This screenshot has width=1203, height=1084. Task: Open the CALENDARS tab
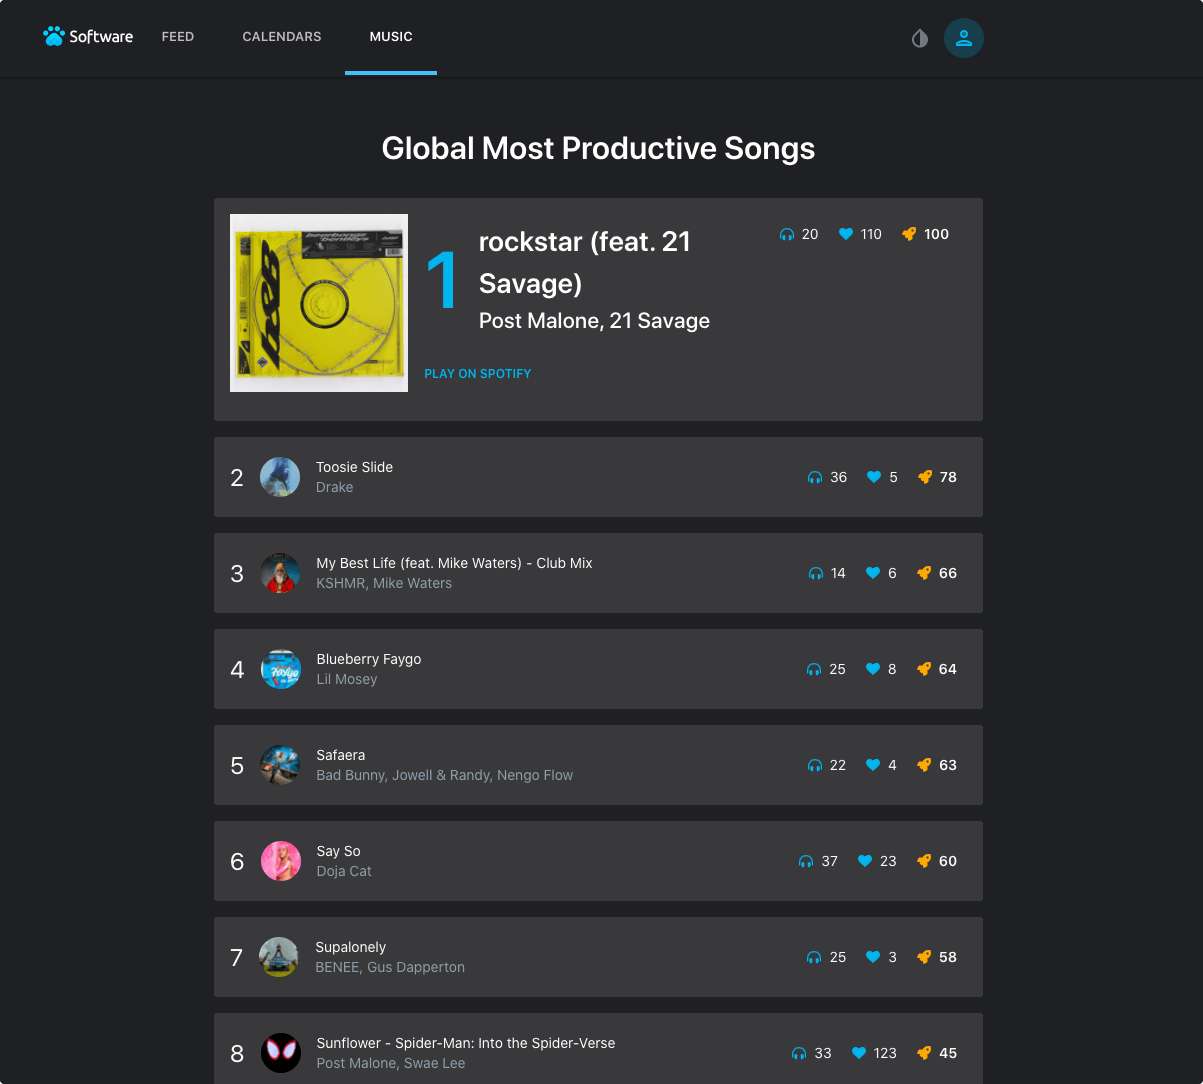[x=281, y=36]
